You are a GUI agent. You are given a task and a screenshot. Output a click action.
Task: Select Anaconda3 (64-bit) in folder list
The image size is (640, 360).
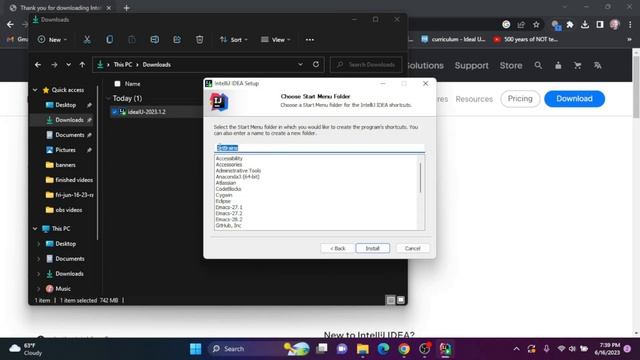(238, 177)
